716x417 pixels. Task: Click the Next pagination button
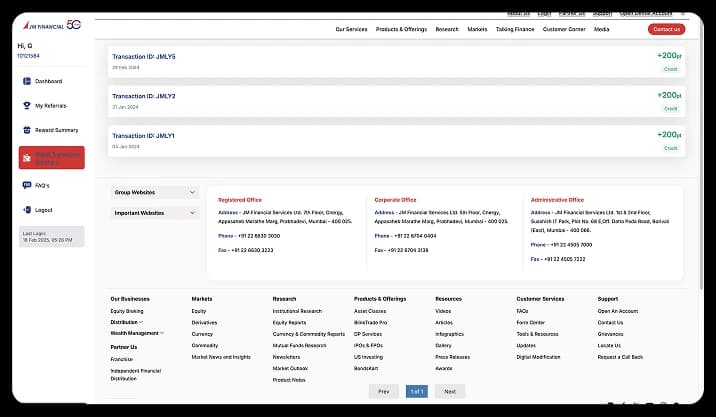(450, 391)
